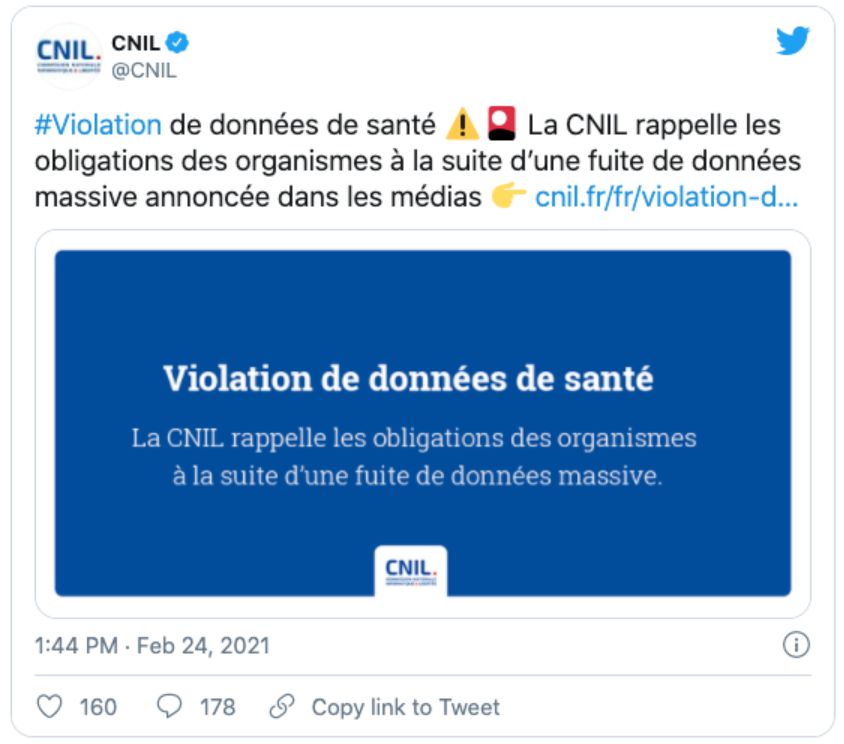Like the tweet with the heart icon
The width and height of the screenshot is (844, 744).
(x=49, y=706)
